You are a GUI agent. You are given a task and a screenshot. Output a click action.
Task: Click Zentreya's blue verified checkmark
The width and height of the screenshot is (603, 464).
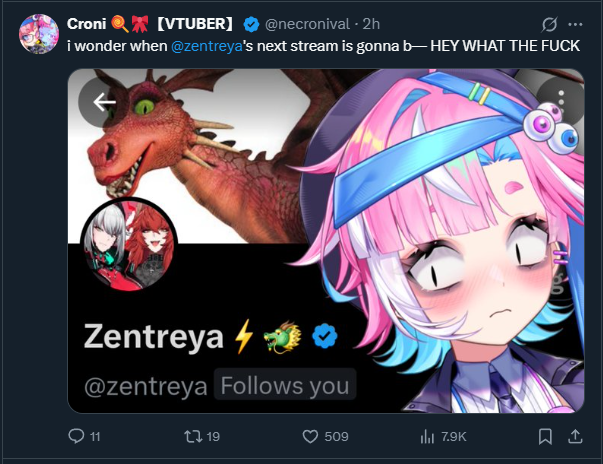tap(325, 336)
